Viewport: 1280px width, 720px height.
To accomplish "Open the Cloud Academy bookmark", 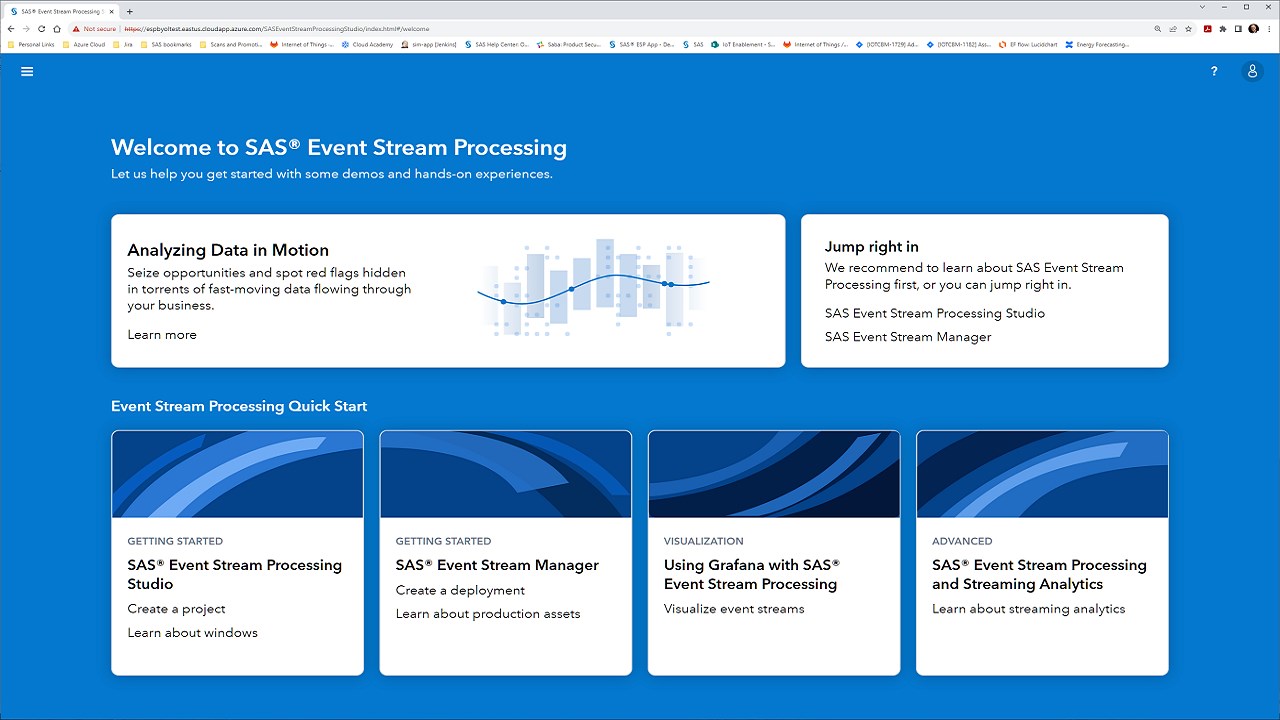I will pos(367,45).
